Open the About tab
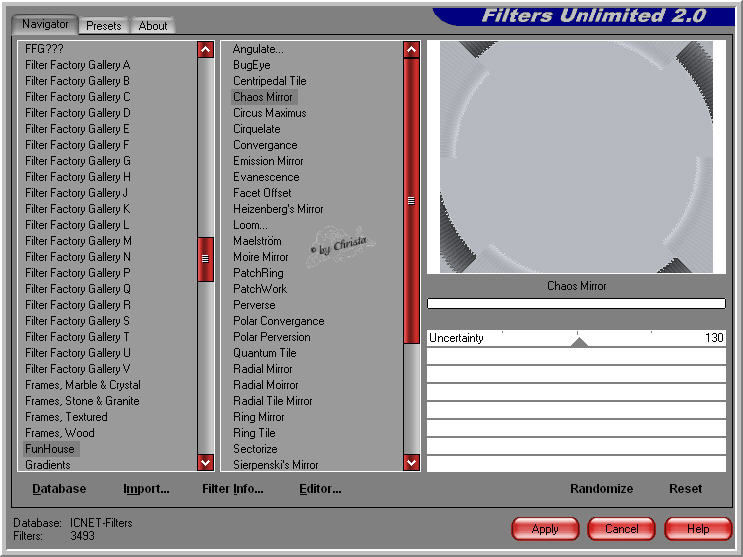 coord(153,26)
